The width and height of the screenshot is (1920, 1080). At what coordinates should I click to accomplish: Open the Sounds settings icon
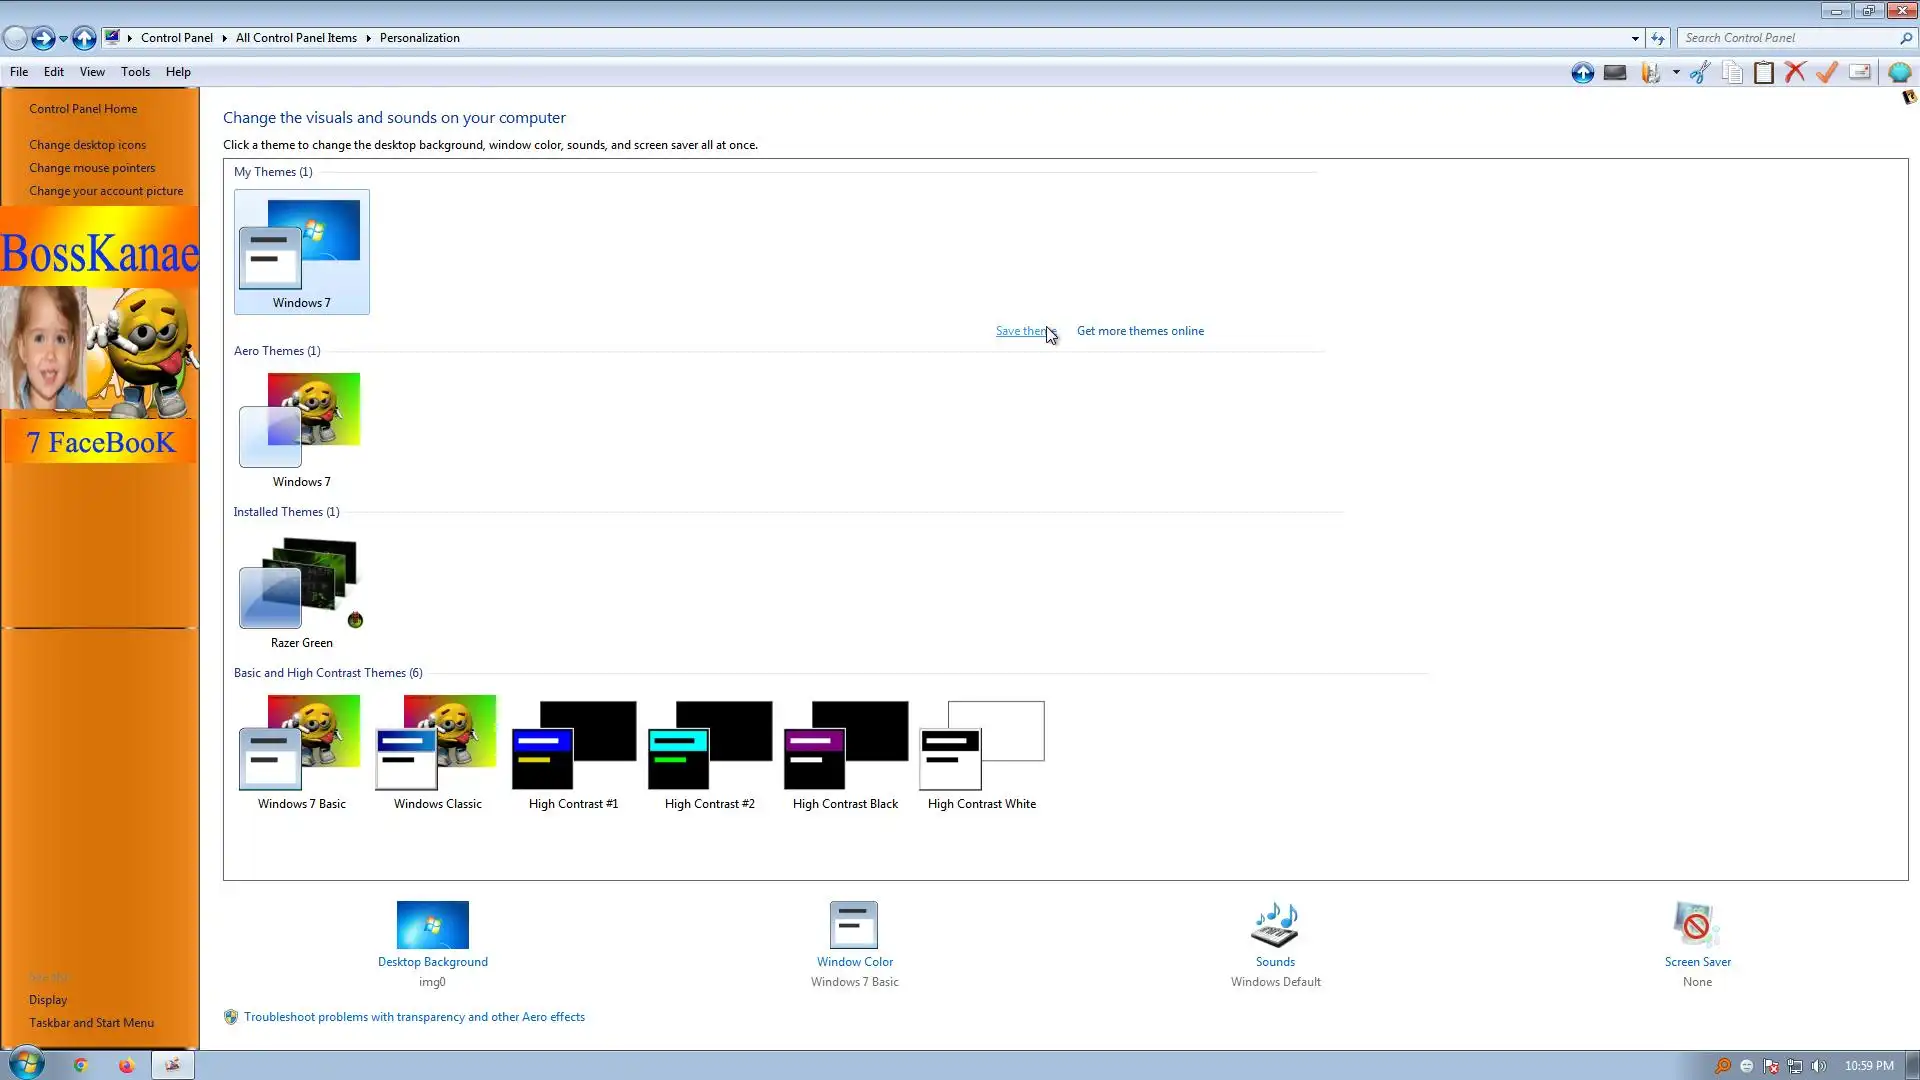[1275, 925]
